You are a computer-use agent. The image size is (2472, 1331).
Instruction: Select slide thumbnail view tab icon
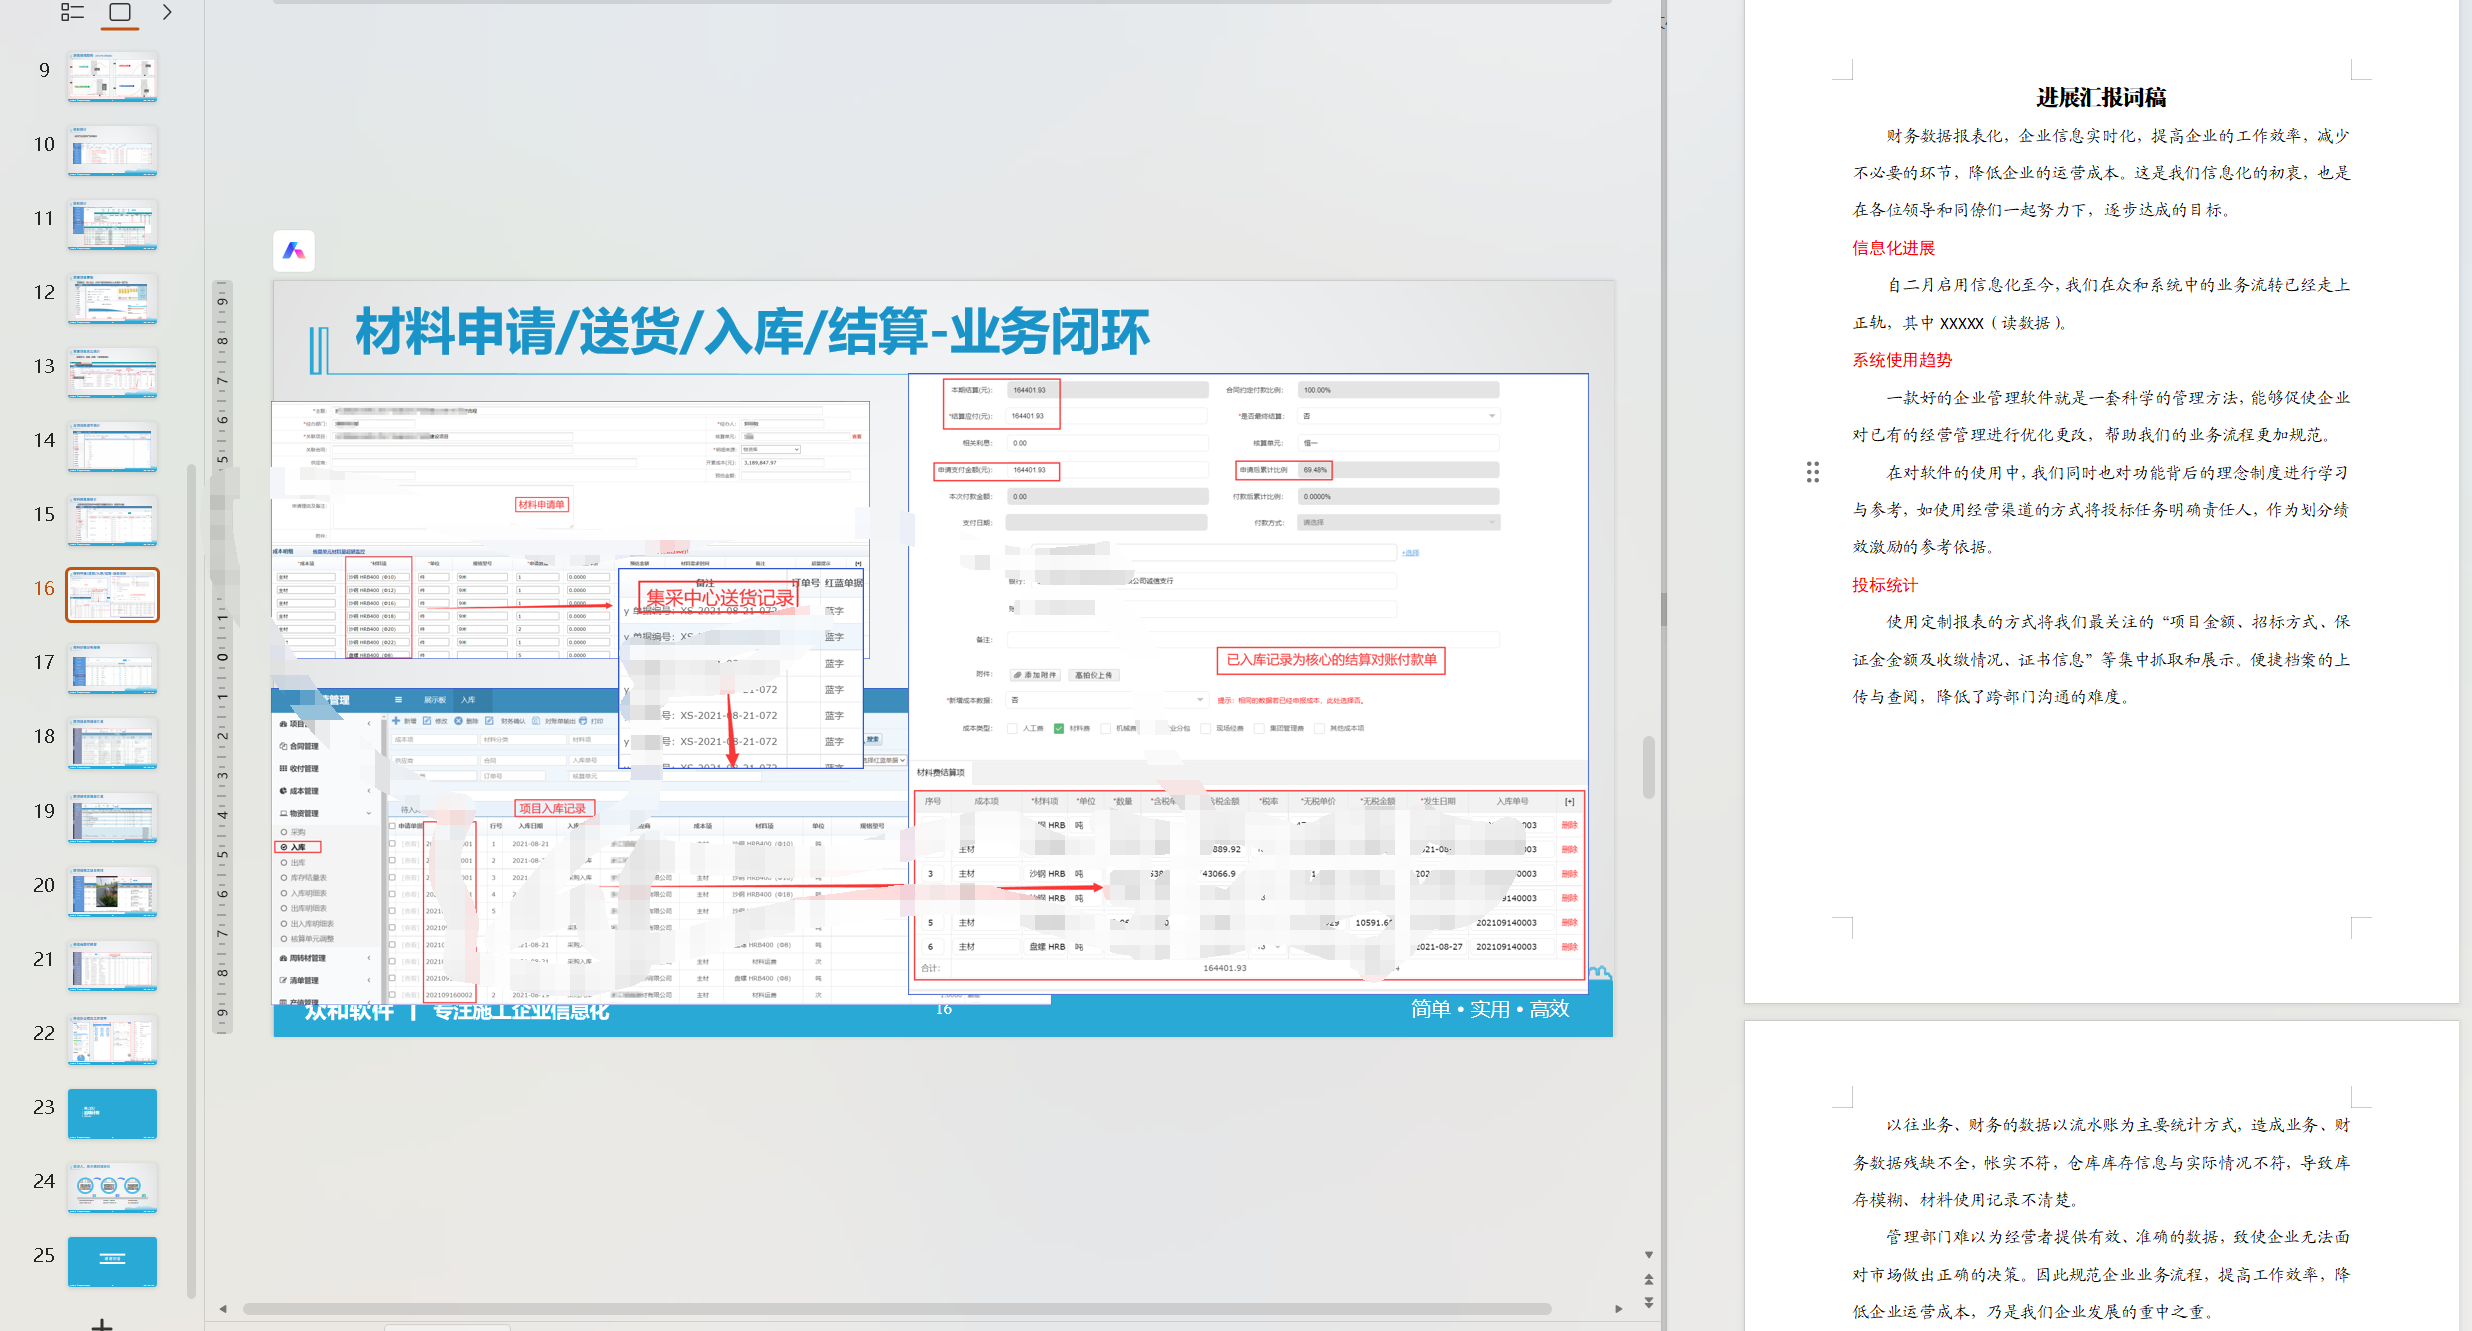tap(120, 12)
